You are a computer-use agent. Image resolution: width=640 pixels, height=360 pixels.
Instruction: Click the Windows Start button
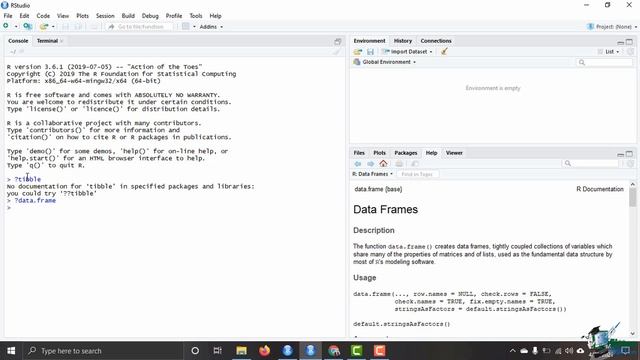click(11, 351)
